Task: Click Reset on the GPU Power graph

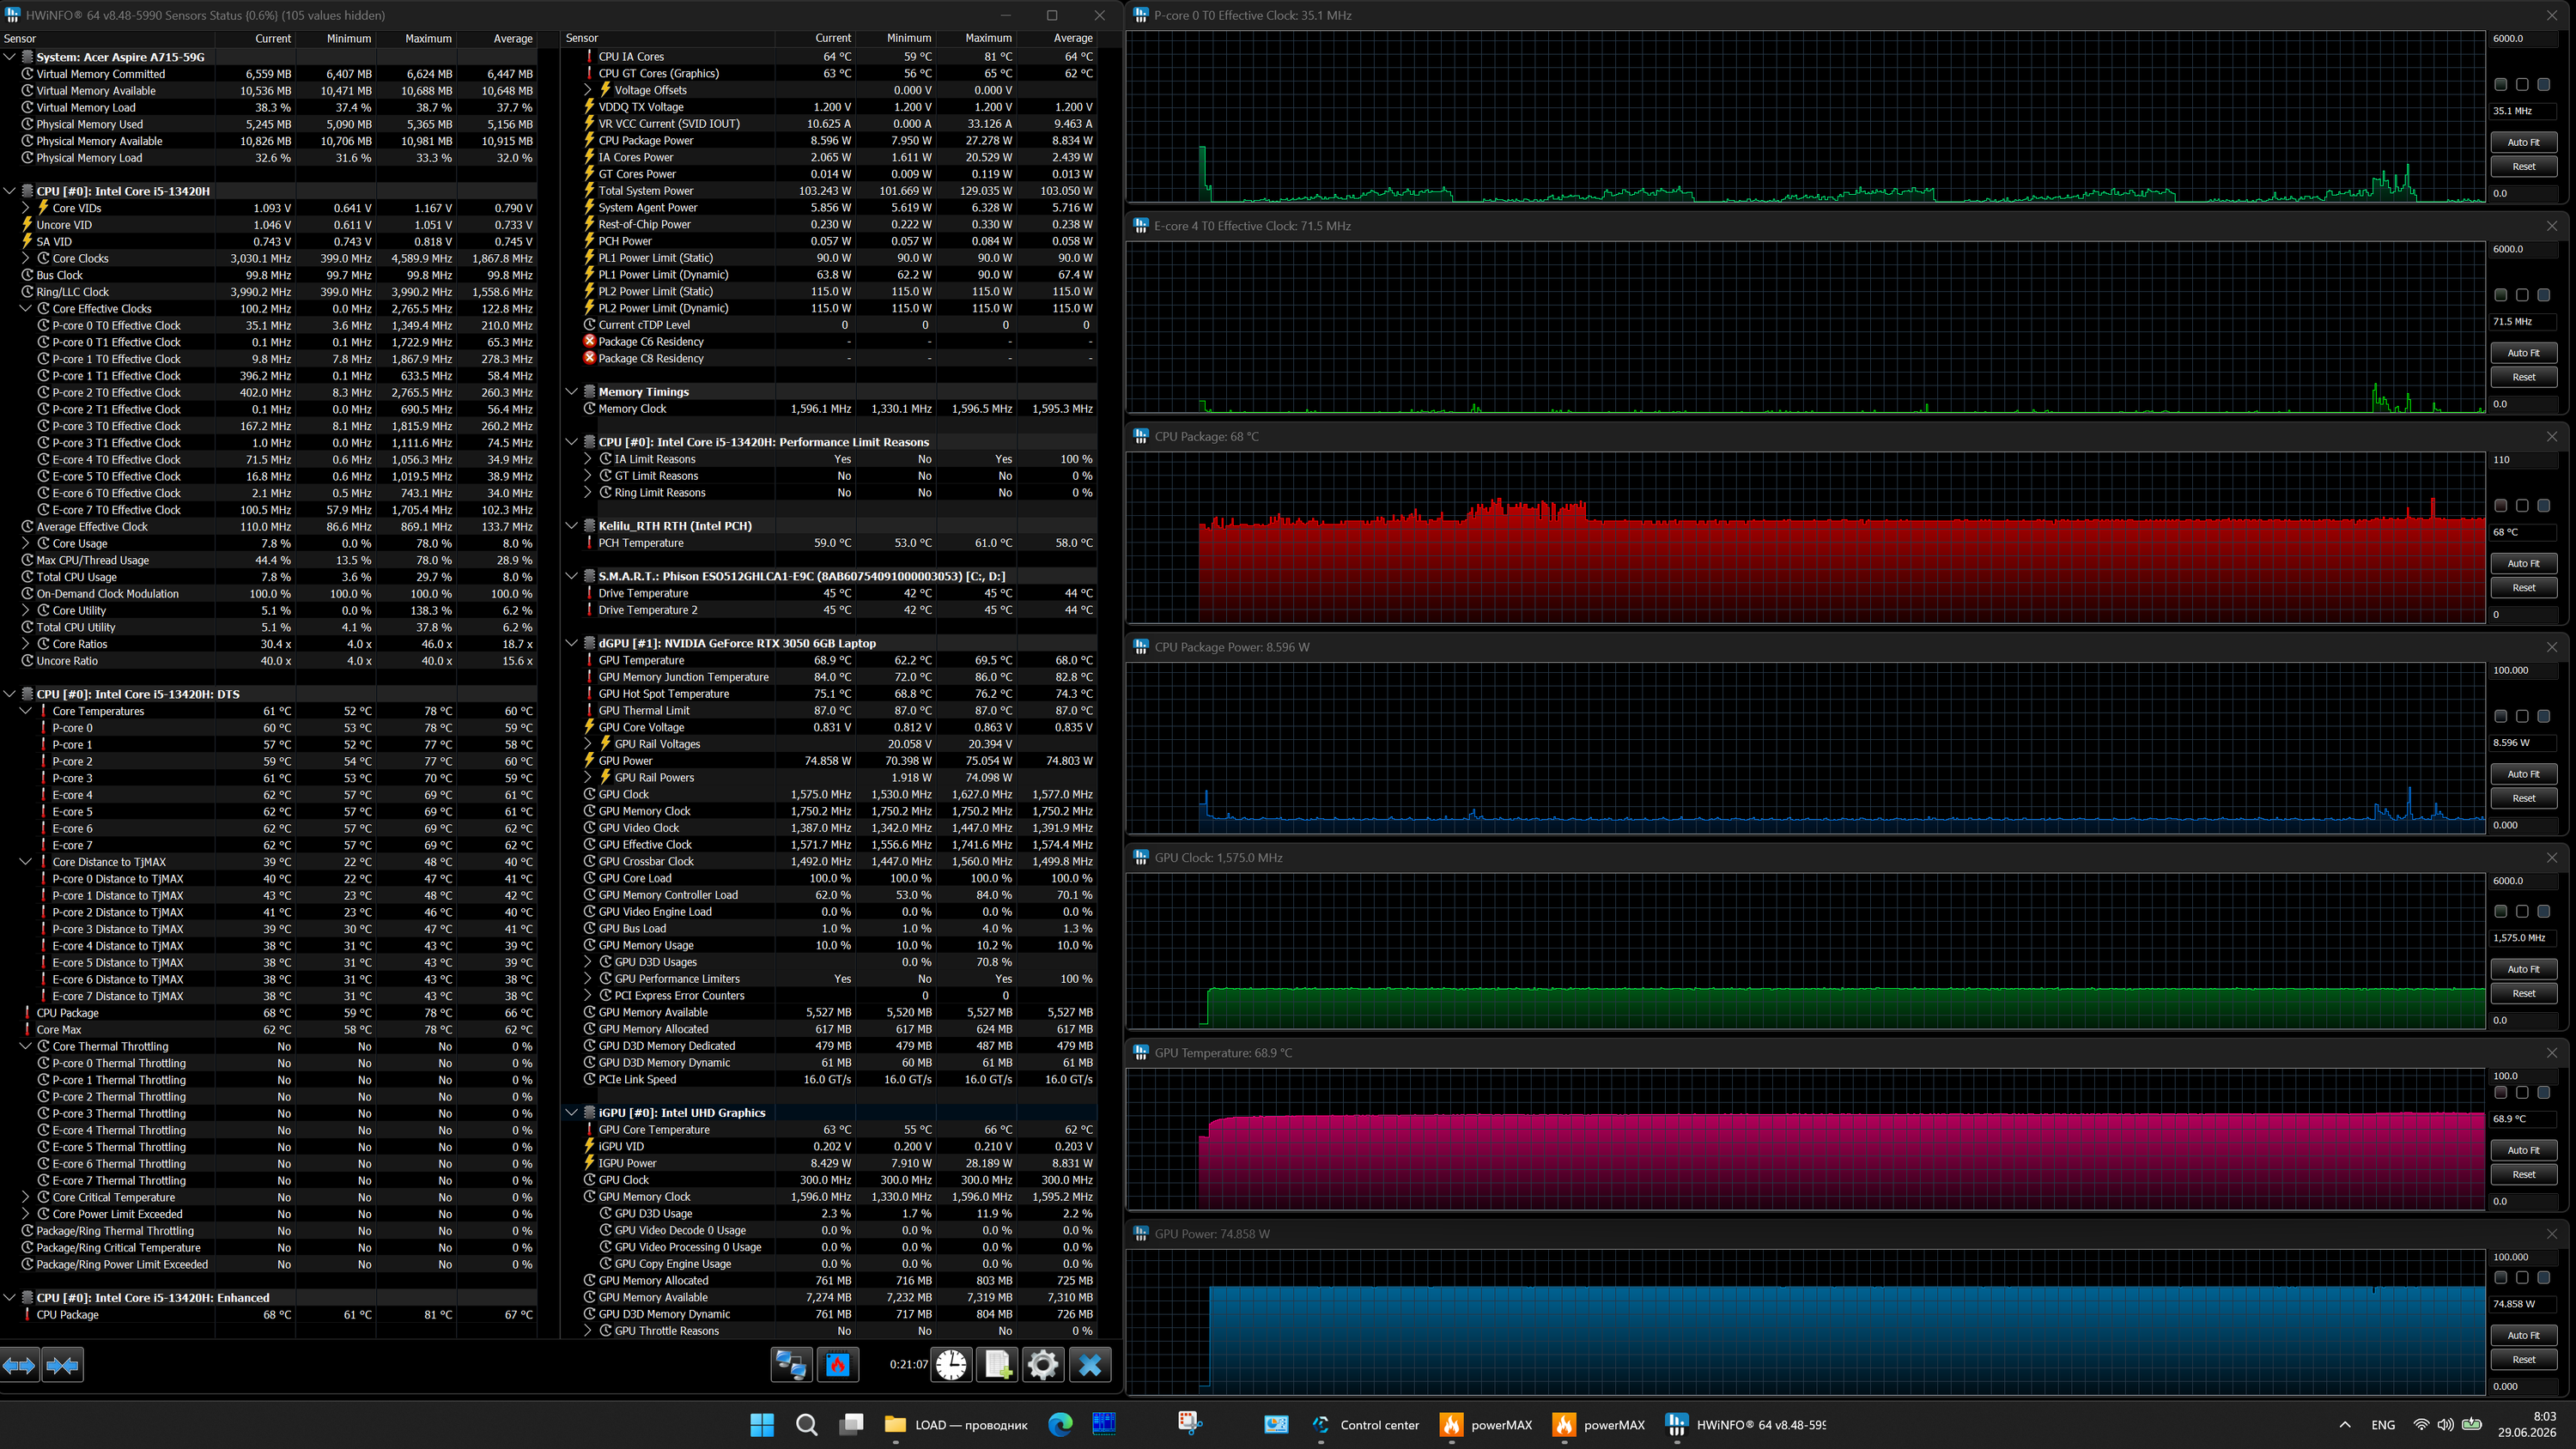Action: [x=2523, y=1359]
